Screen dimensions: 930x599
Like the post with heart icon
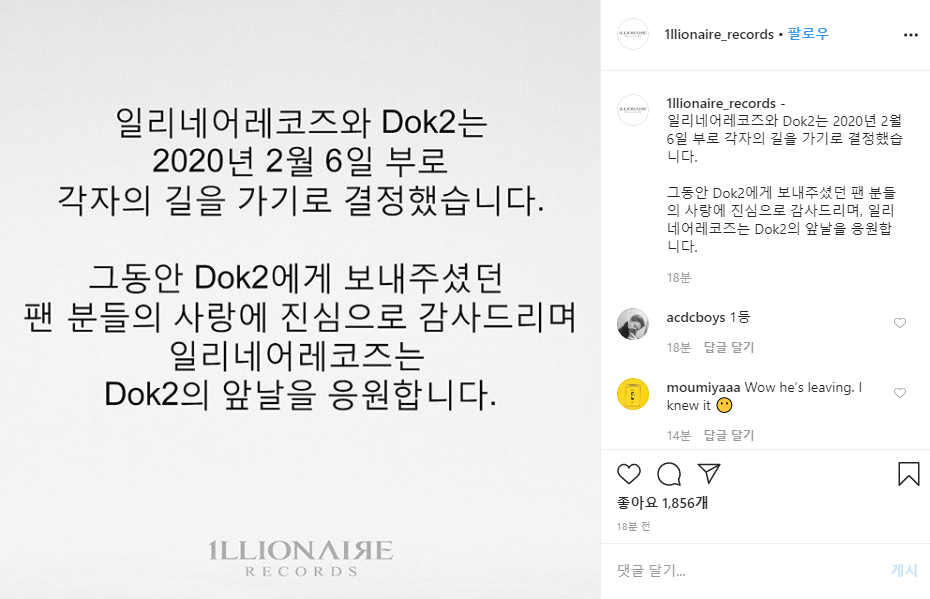tap(629, 474)
